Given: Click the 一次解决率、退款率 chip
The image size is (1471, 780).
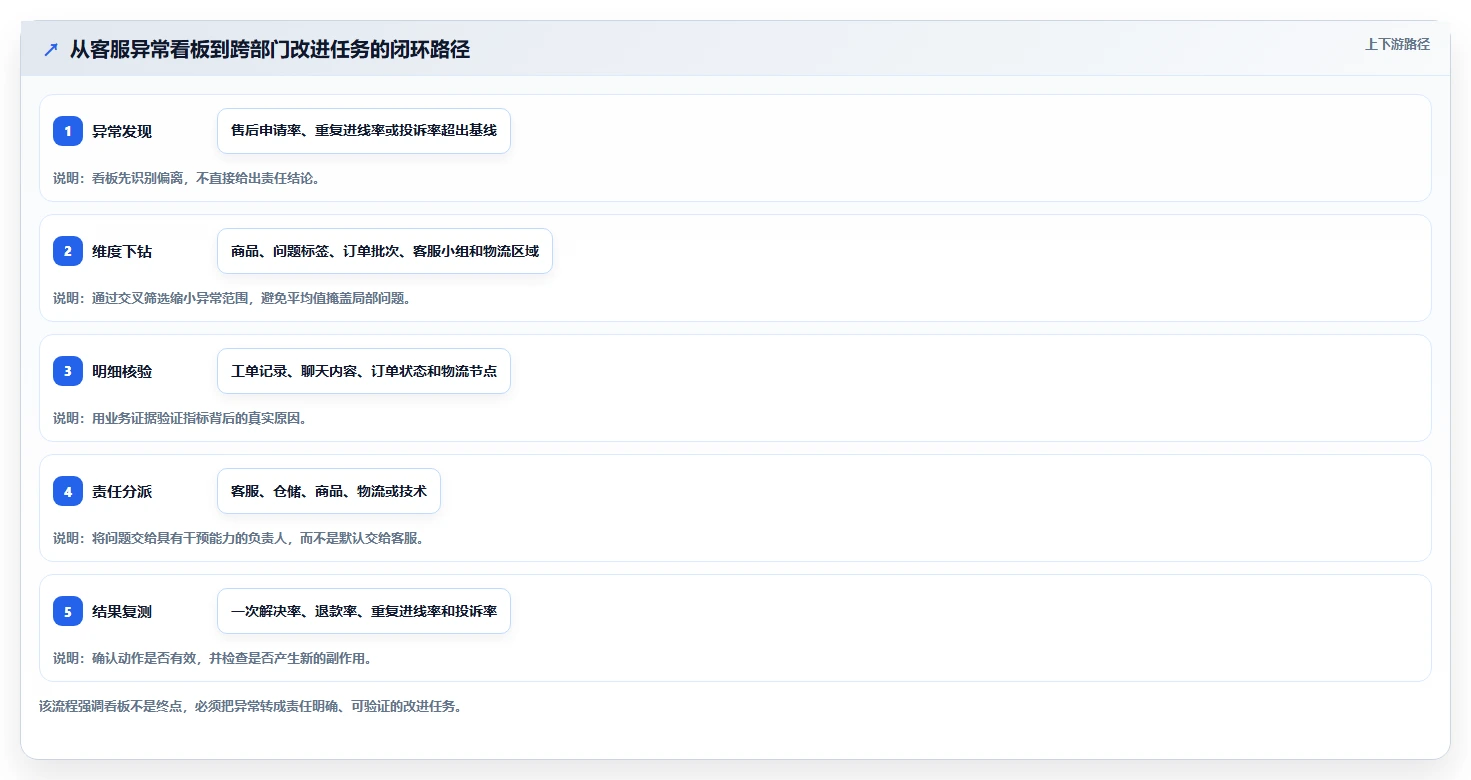Looking at the screenshot, I should (x=364, y=611).
